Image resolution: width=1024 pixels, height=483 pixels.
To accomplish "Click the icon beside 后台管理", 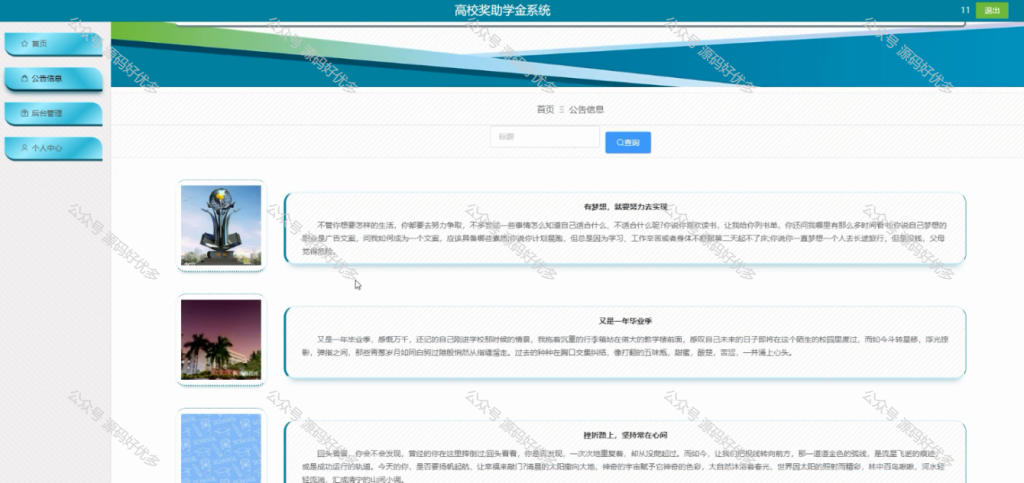I will click(x=24, y=113).
